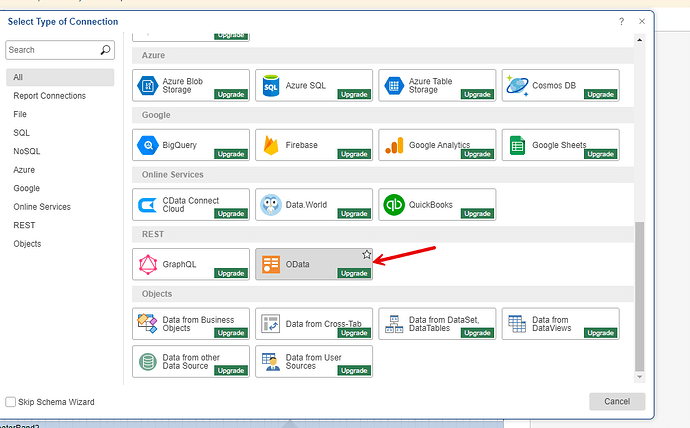Pick the QuickBooks green icon
This screenshot has width=690, height=428.
tap(394, 205)
